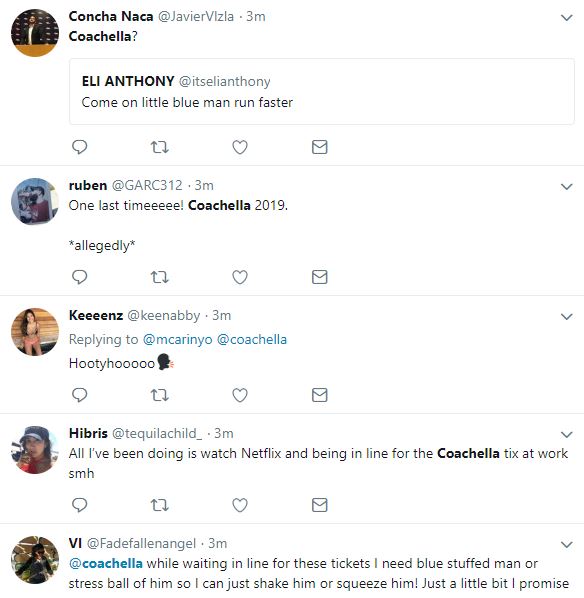Image resolution: width=584 pixels, height=598 pixels.
Task: Expand the menu chevron on ruben's tweet
Action: pyautogui.click(x=567, y=186)
